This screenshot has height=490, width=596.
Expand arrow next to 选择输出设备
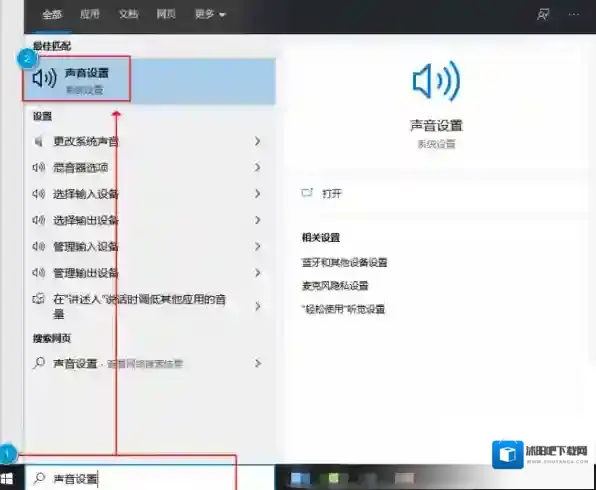(258, 220)
